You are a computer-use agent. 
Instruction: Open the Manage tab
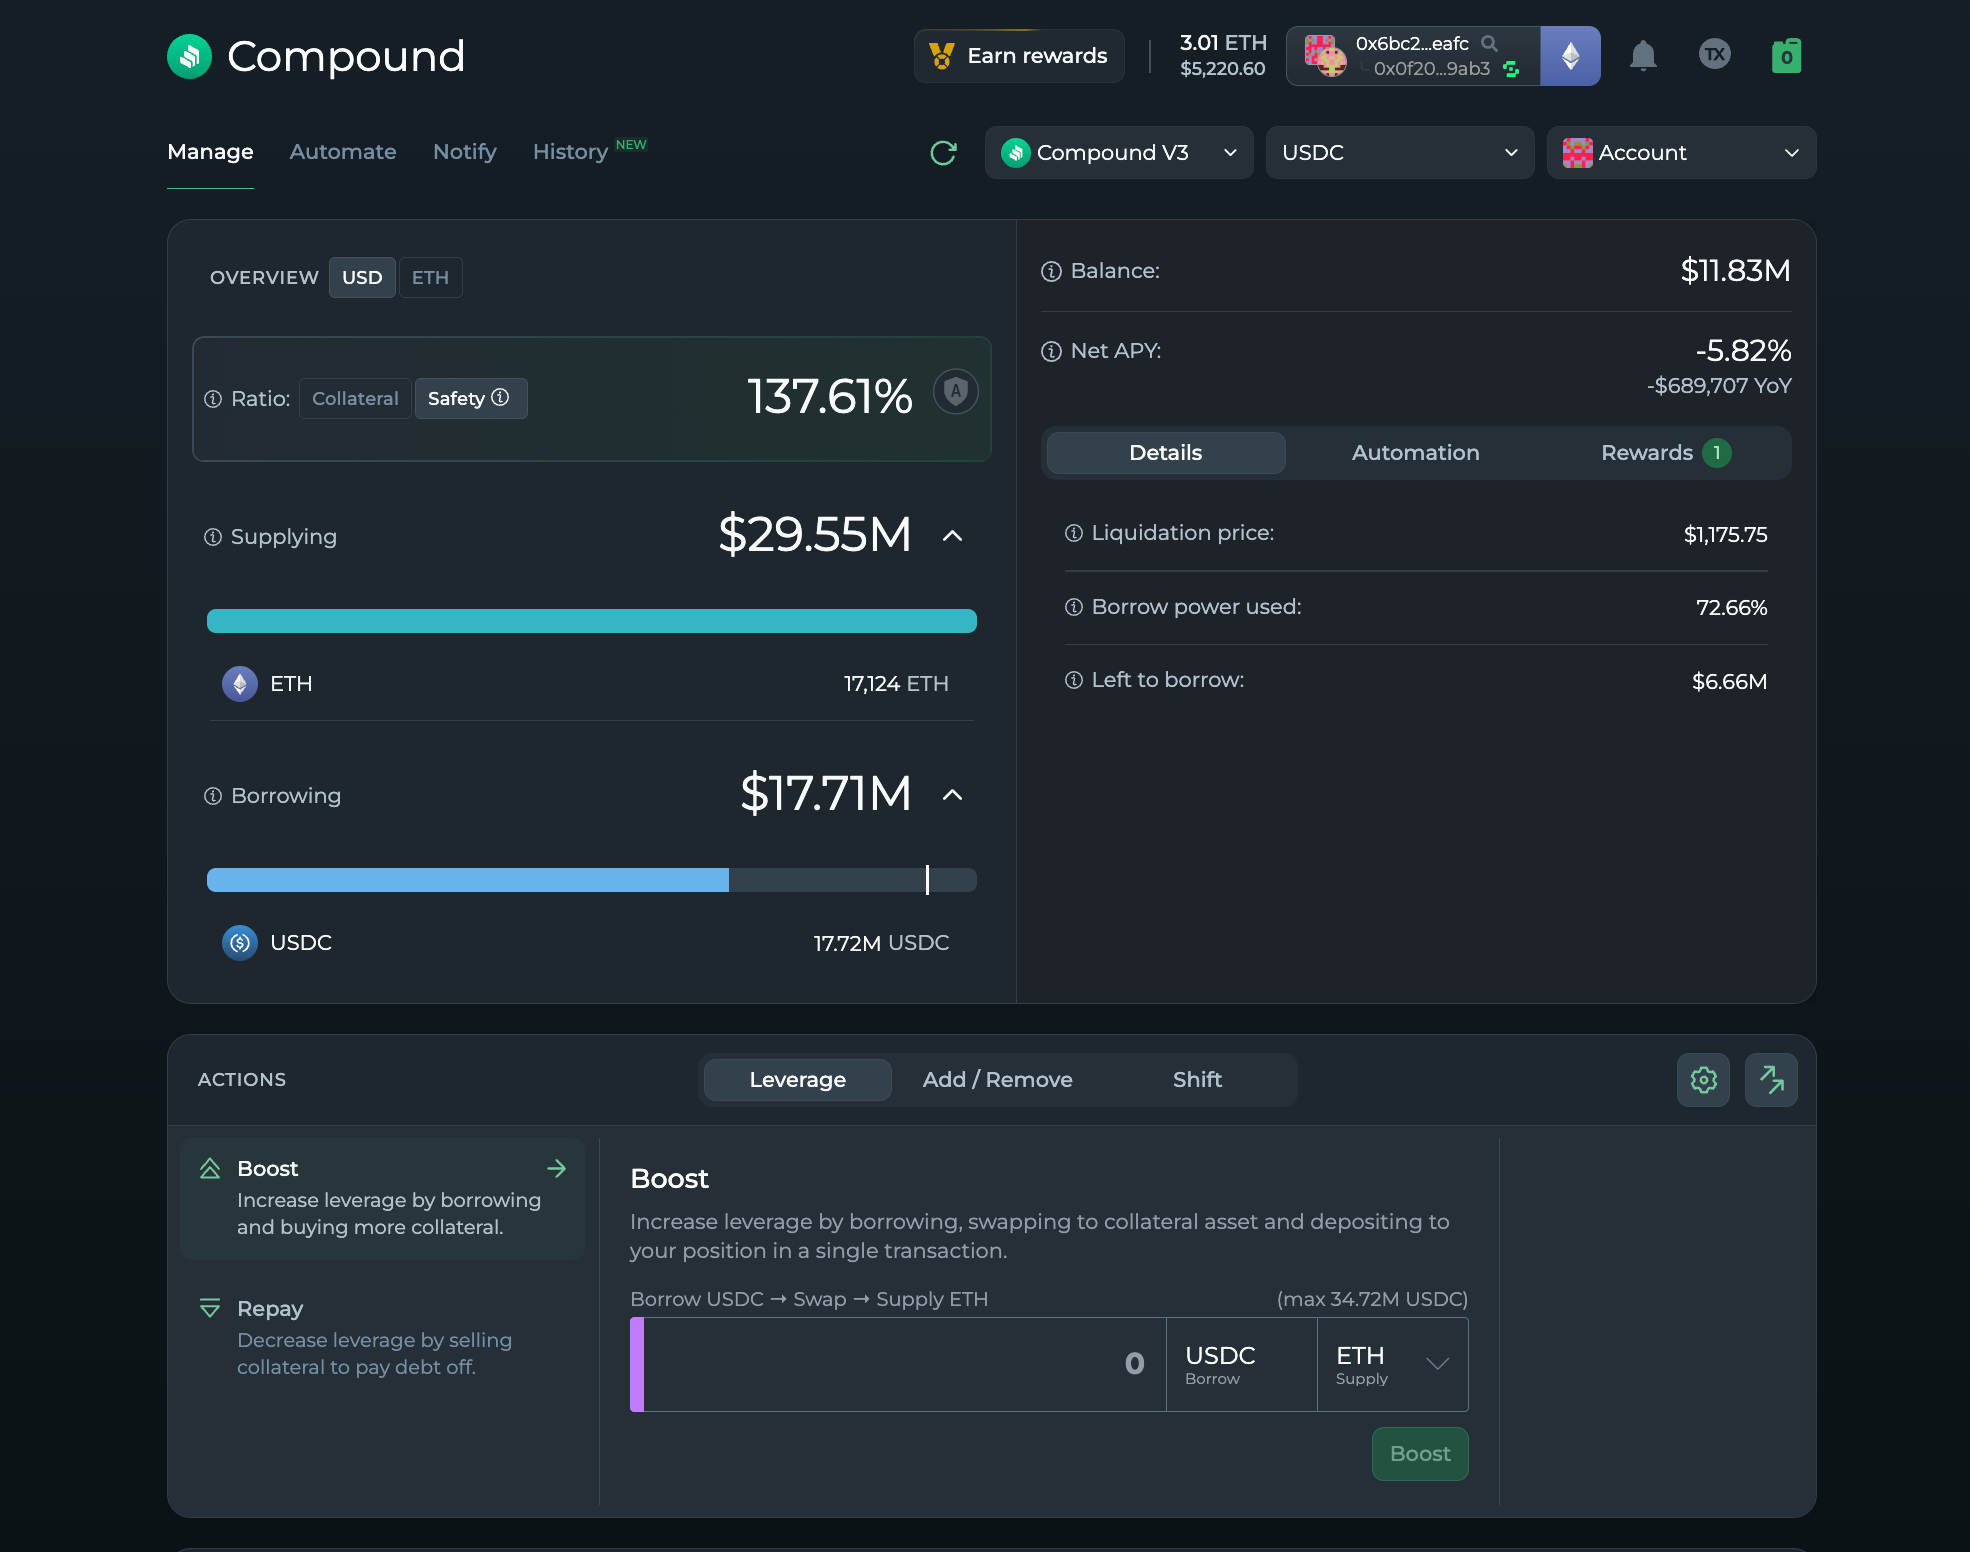pyautogui.click(x=210, y=152)
